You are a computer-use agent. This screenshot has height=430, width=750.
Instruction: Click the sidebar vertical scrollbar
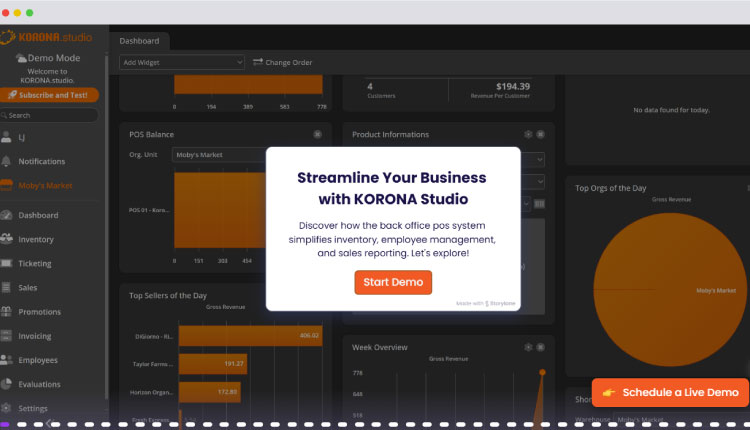click(x=107, y=225)
